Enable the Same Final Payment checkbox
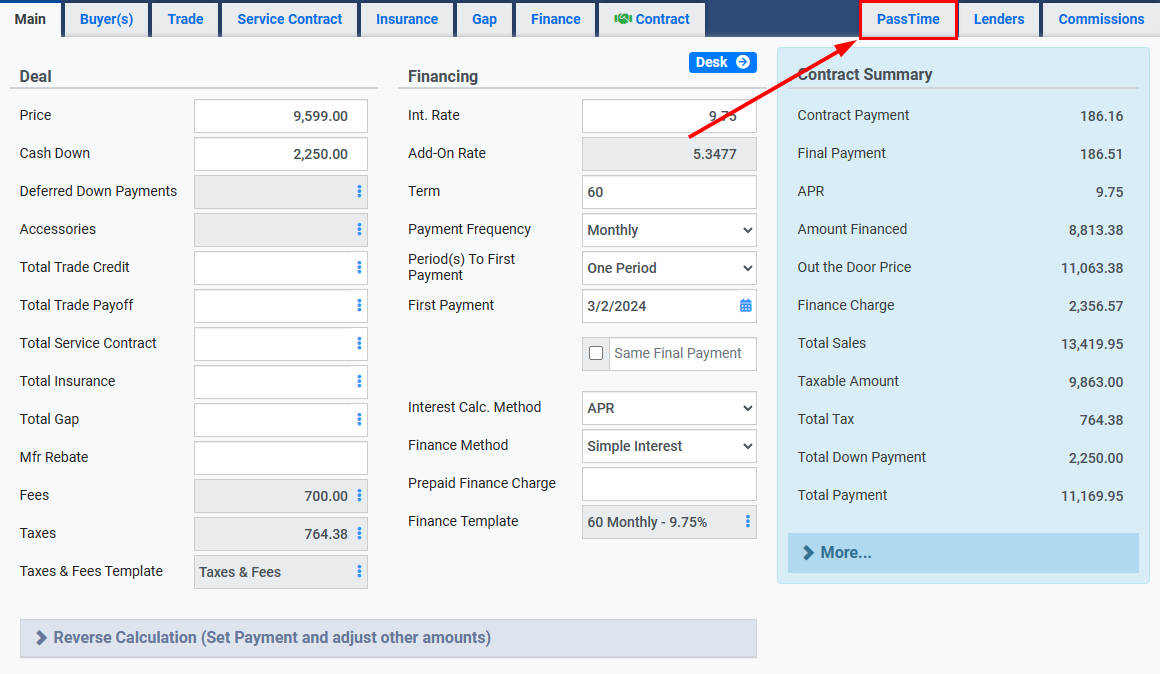This screenshot has height=674, width=1160. point(596,353)
